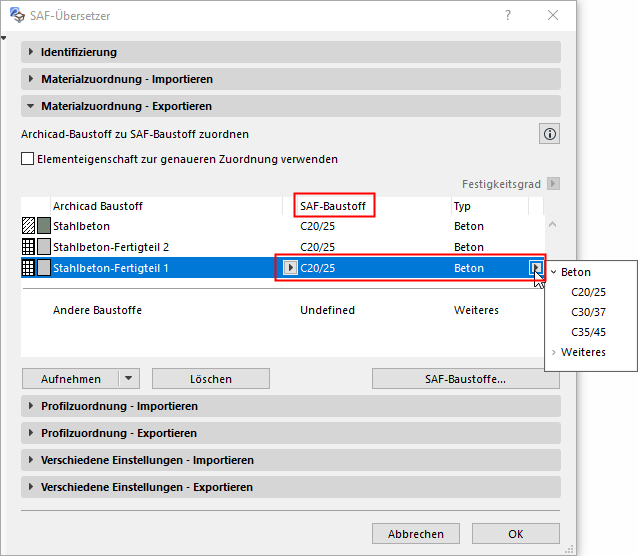
Task: Open the Aufnehmen dropdown arrow
Action: (x=129, y=379)
